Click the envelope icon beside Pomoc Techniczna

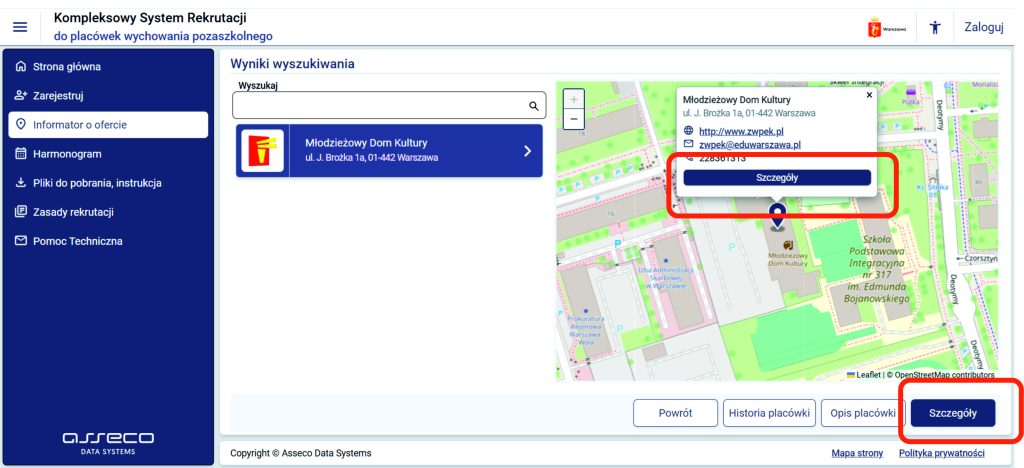click(x=20, y=241)
